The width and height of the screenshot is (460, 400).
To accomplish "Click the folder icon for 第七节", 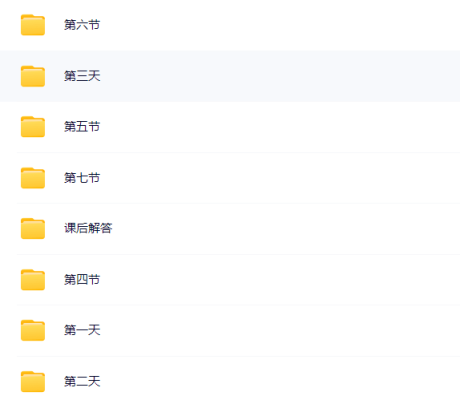I will [x=33, y=178].
